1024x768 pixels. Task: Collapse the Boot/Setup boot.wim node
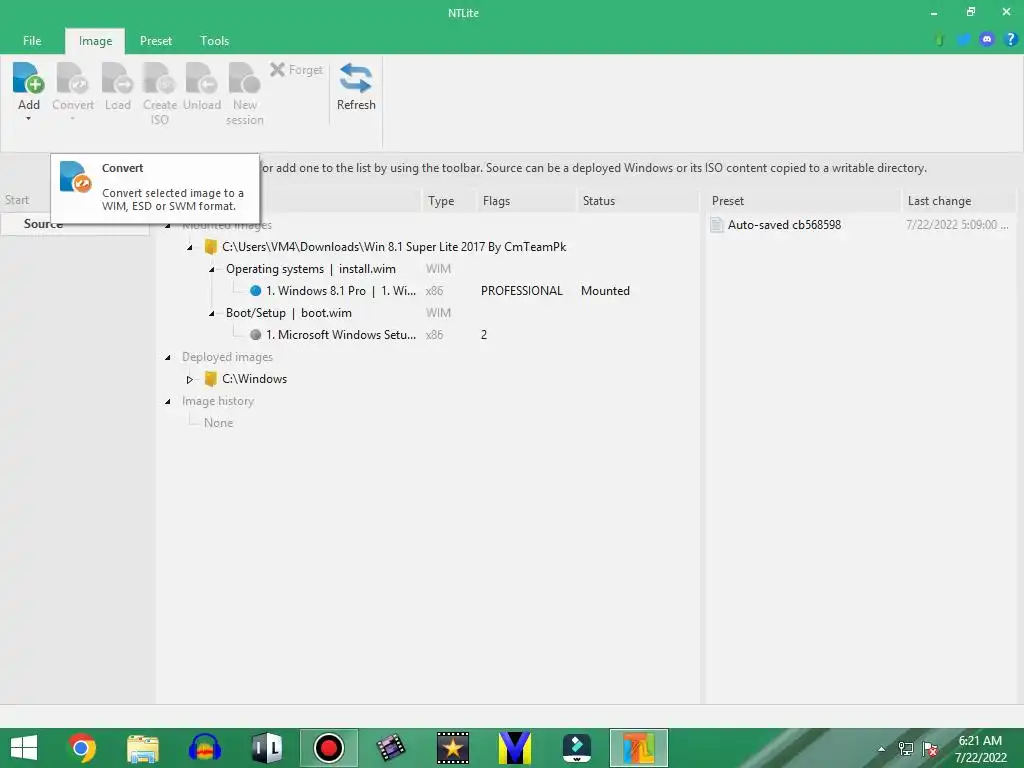pos(212,313)
